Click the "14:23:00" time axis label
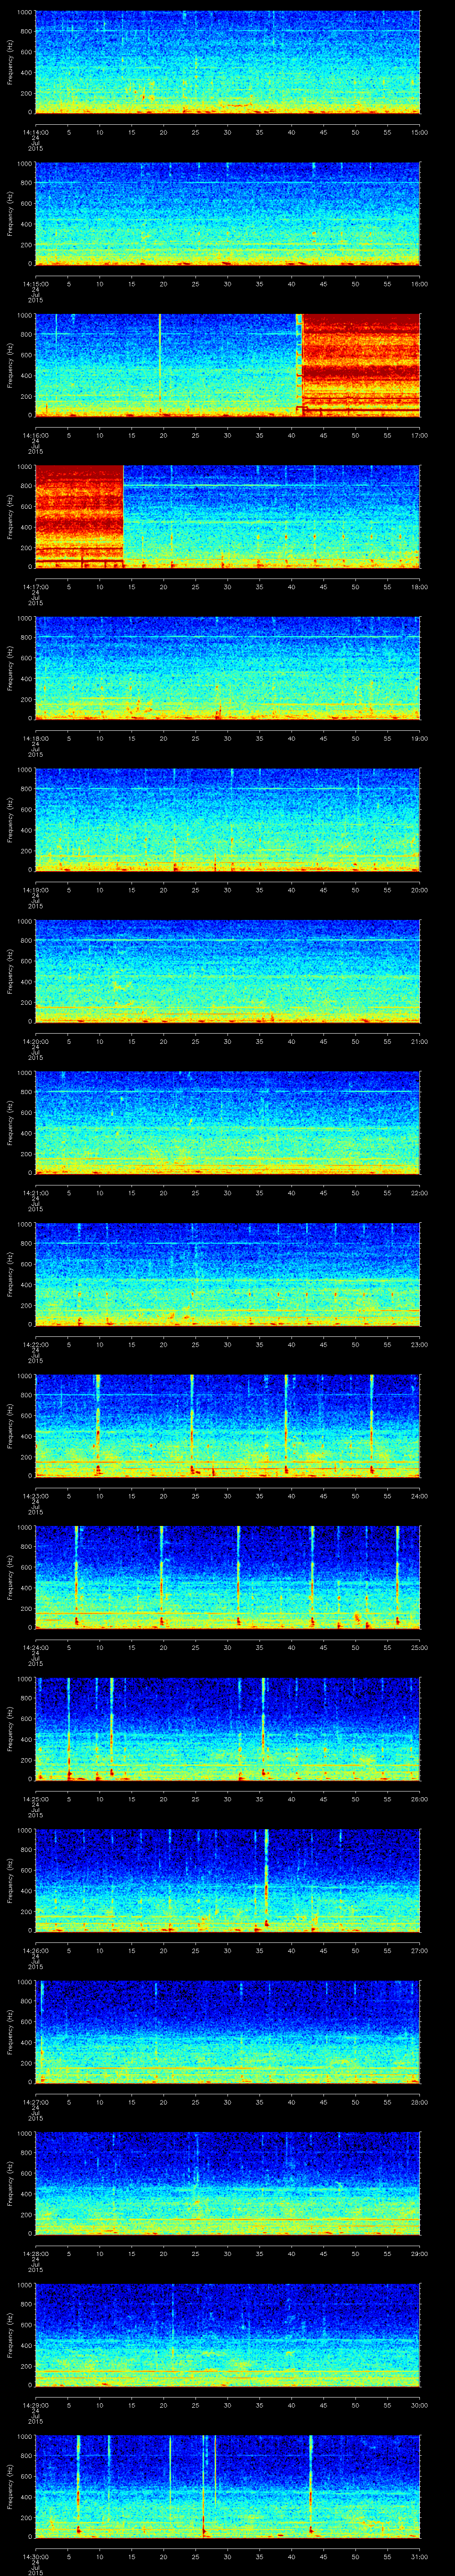 click(x=35, y=1496)
